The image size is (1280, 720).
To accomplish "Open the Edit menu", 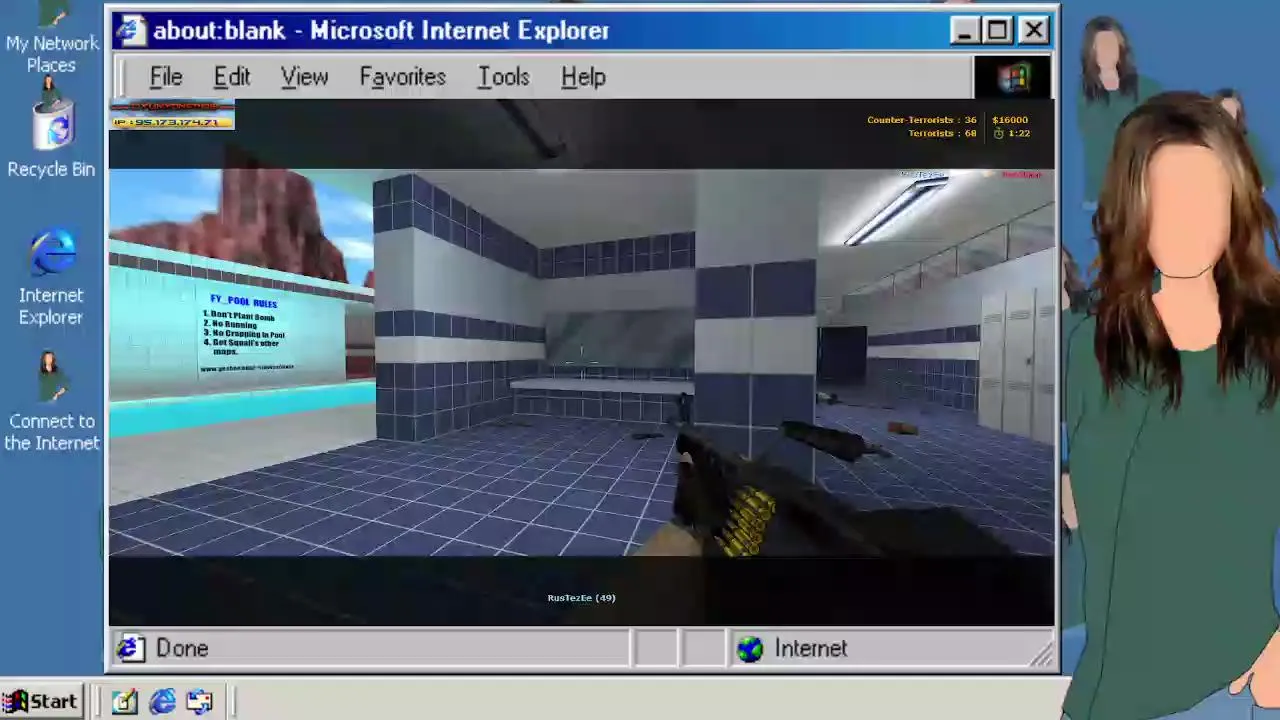I will pyautogui.click(x=232, y=77).
